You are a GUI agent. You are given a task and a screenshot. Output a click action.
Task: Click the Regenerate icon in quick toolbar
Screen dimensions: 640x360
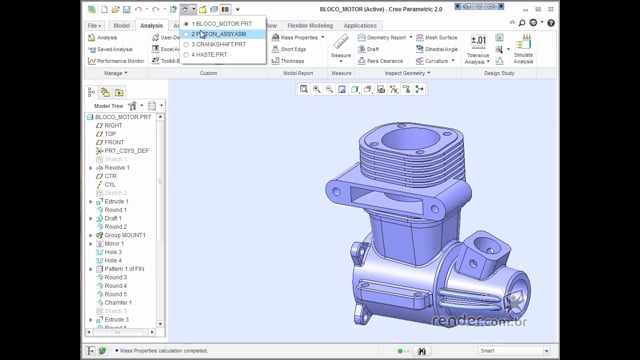click(173, 9)
